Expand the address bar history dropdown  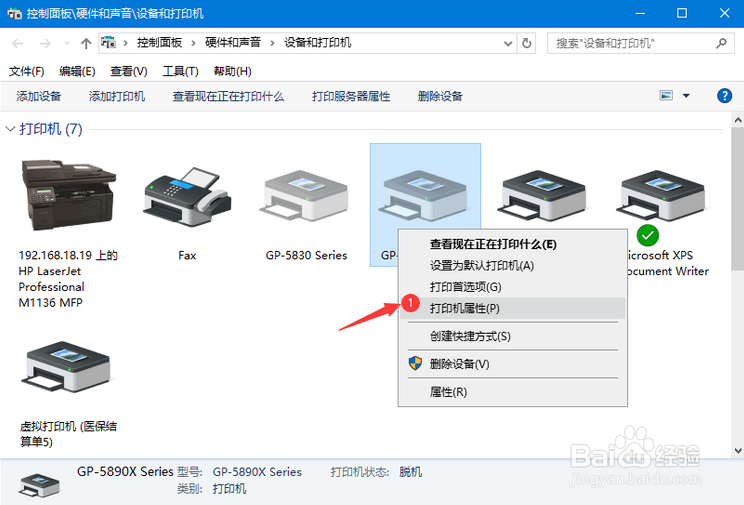coord(508,44)
